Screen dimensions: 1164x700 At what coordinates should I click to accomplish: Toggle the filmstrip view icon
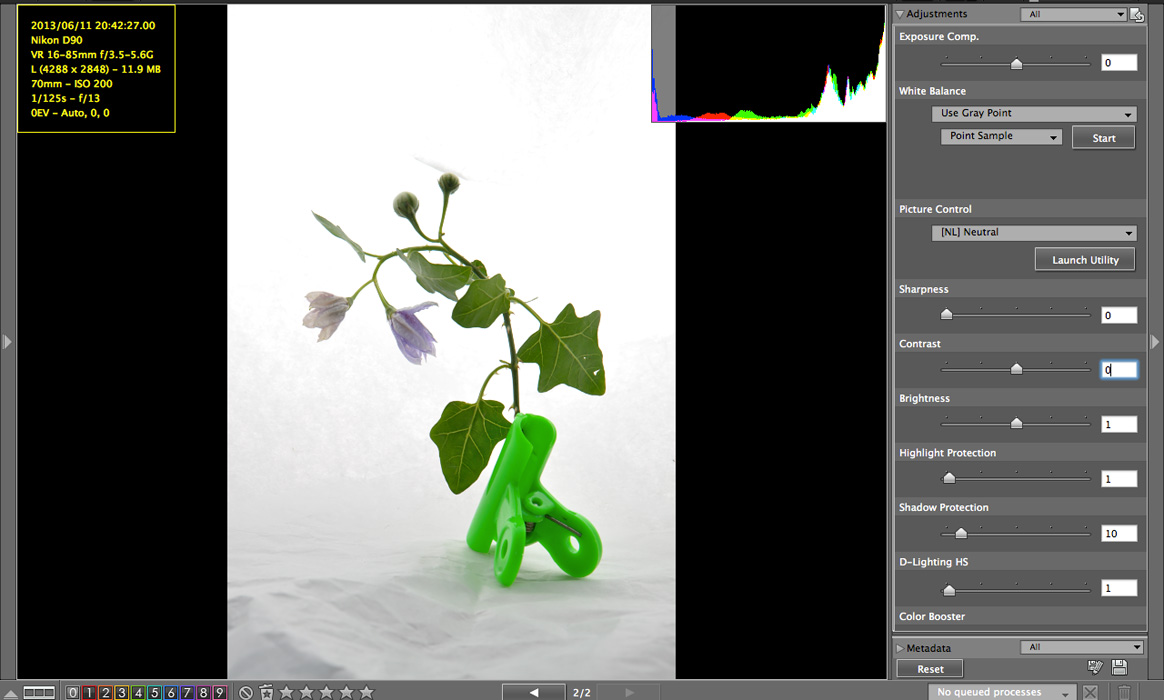point(39,692)
